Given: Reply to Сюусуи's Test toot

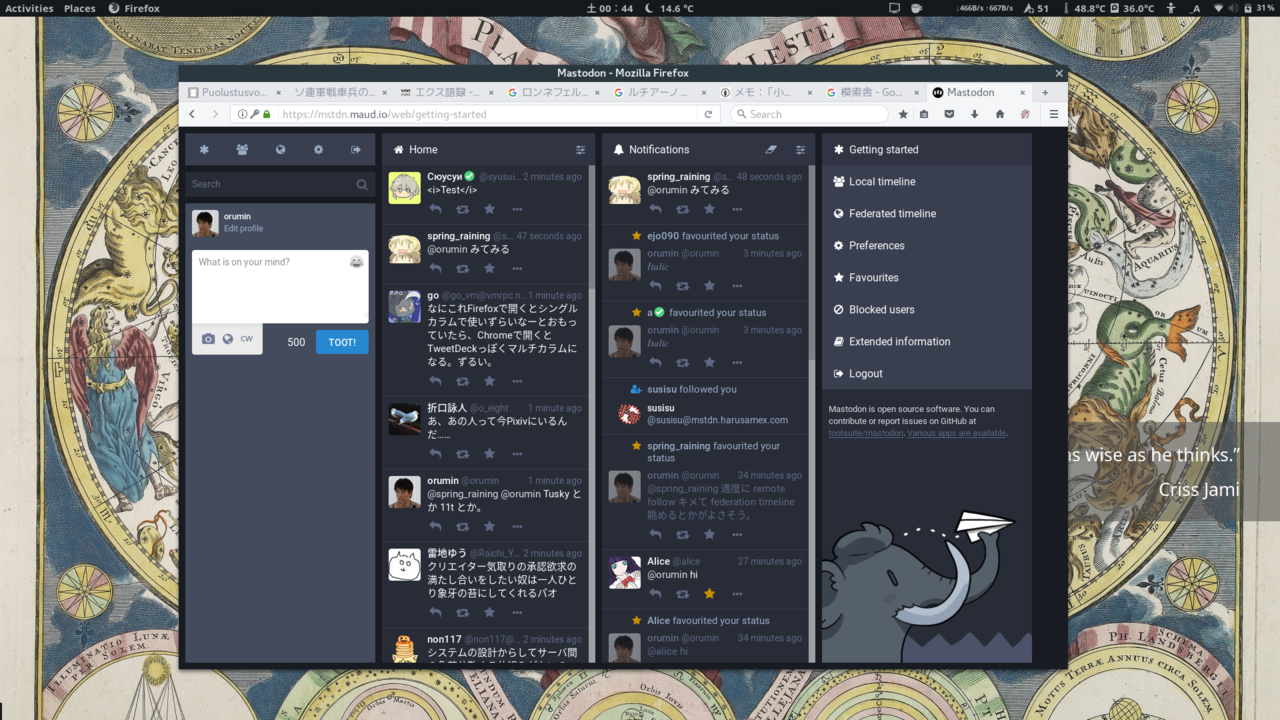Looking at the screenshot, I should (x=435, y=209).
